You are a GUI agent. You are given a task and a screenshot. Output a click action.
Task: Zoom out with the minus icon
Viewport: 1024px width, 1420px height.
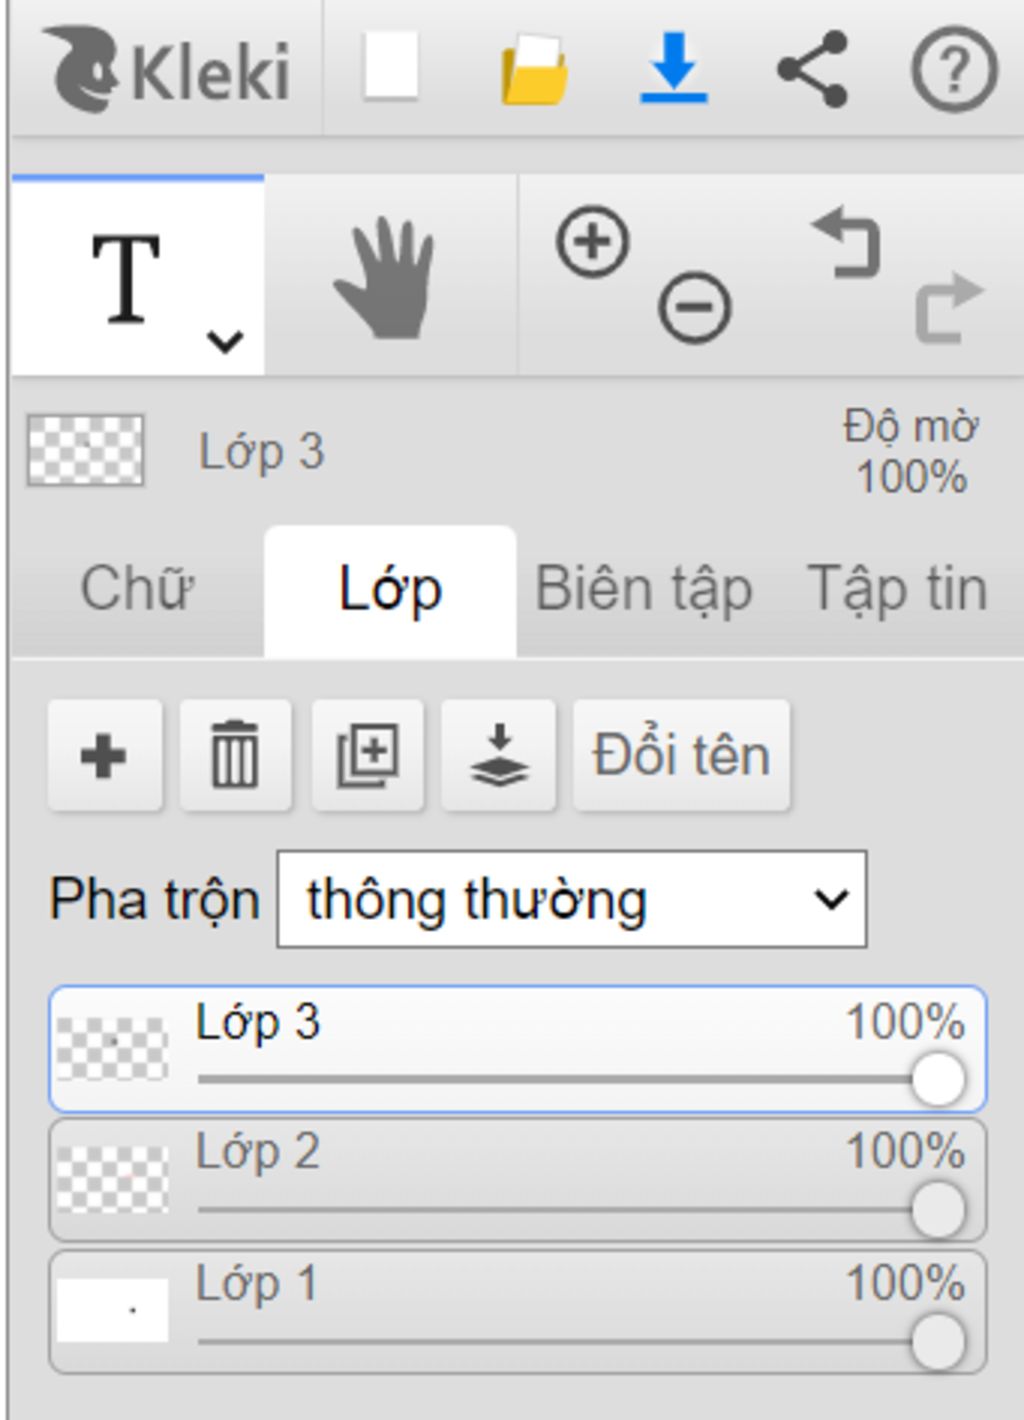click(x=695, y=307)
